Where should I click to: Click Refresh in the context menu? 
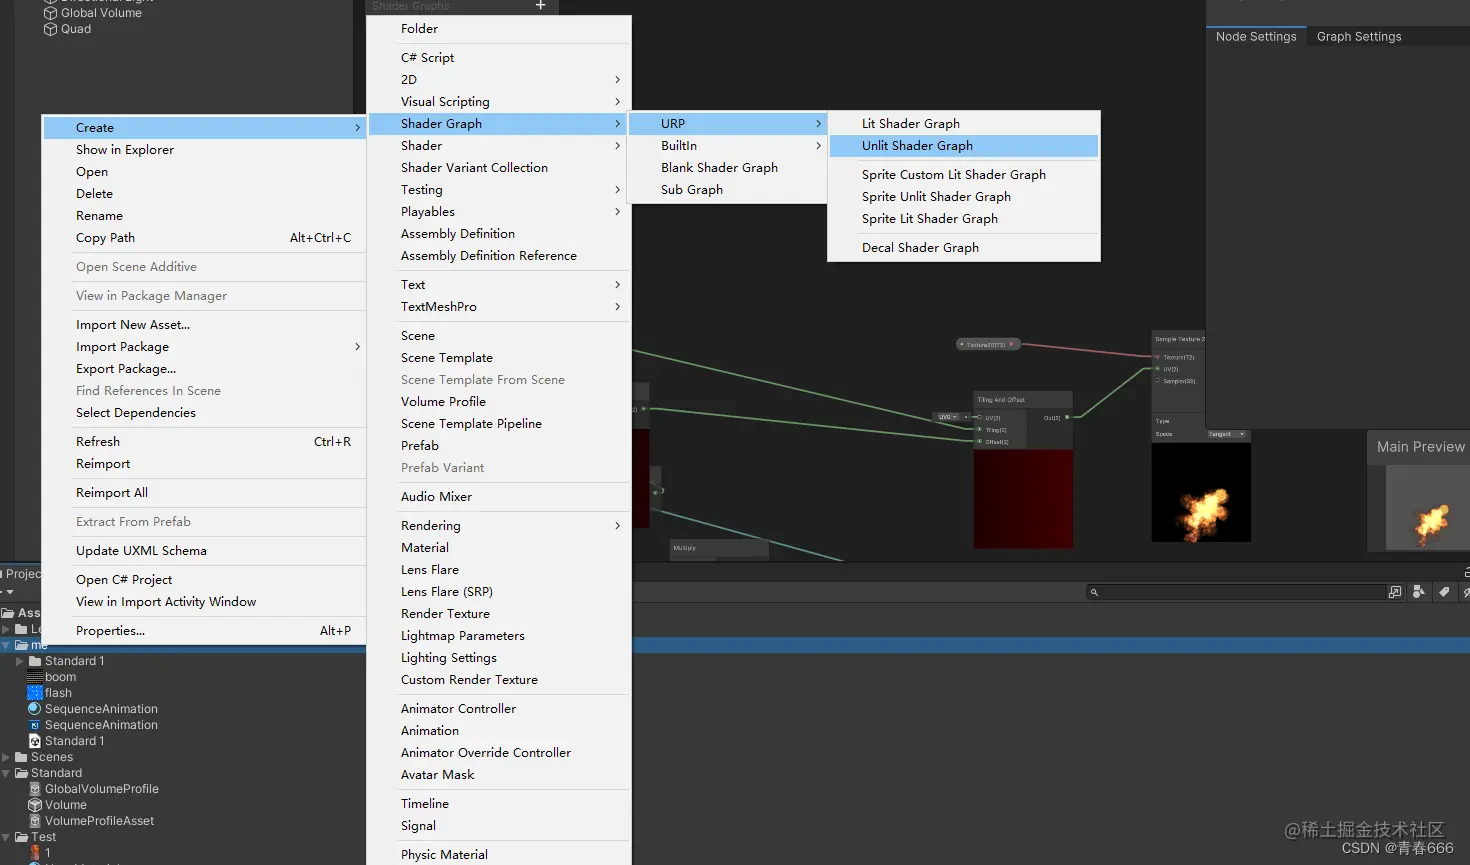(98, 441)
